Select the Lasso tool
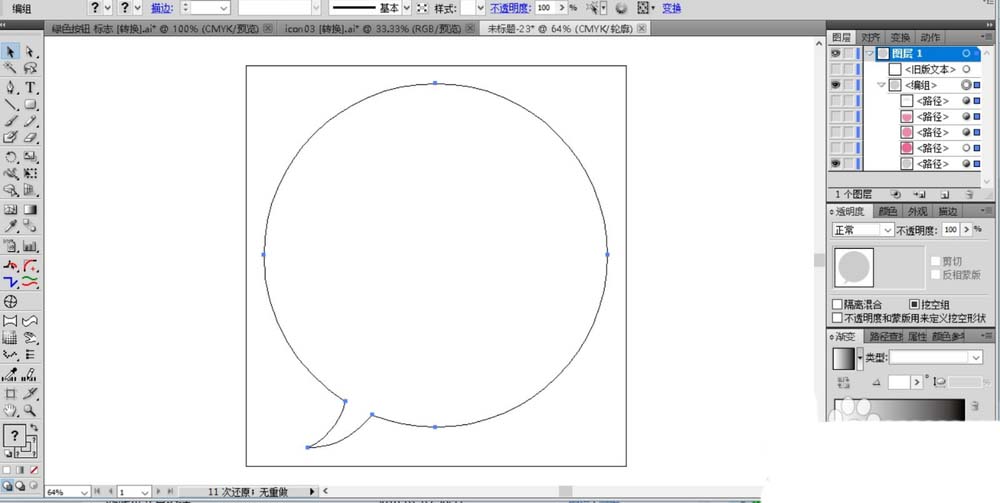The image size is (1000, 503). pos(30,68)
